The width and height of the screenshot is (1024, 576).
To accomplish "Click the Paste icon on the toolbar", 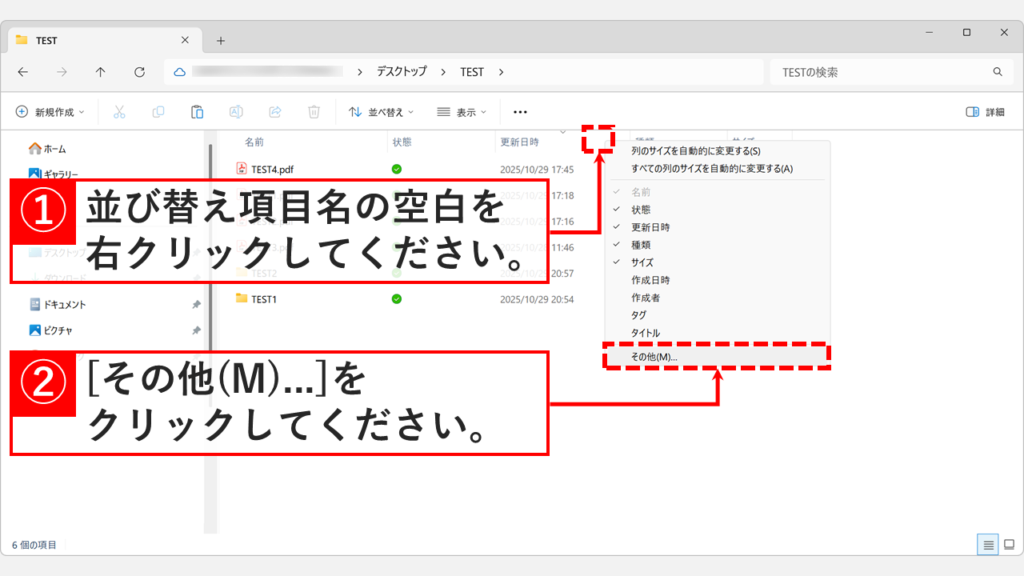I will [198, 112].
